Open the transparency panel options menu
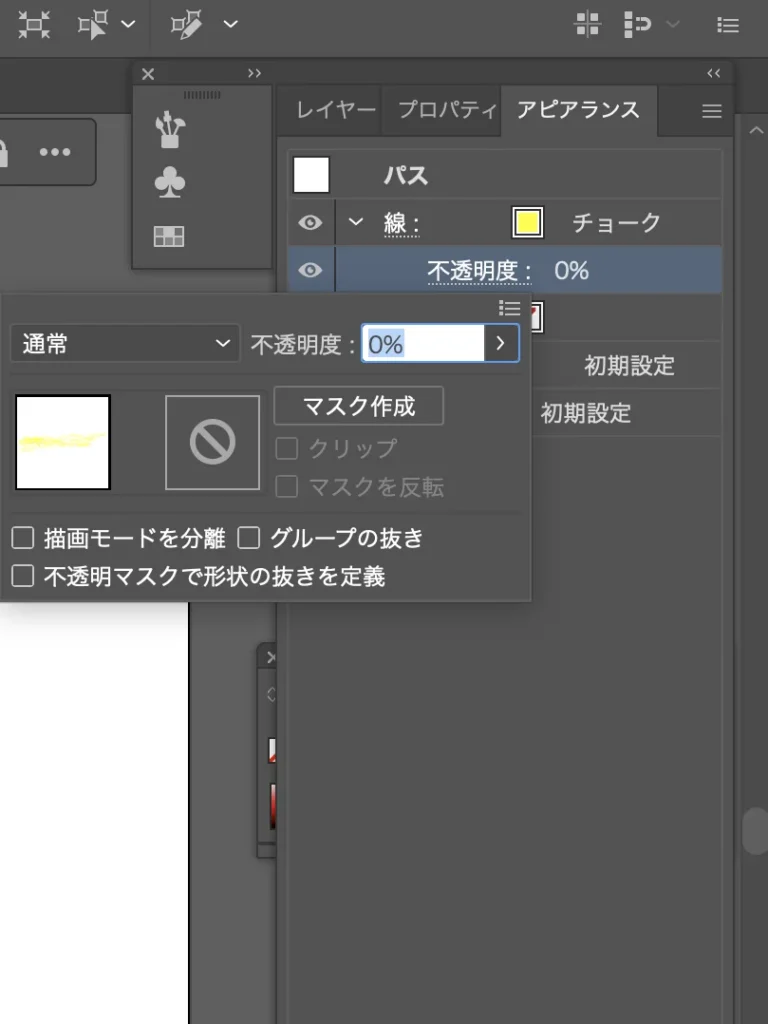The width and height of the screenshot is (768, 1024). pyautogui.click(x=510, y=308)
